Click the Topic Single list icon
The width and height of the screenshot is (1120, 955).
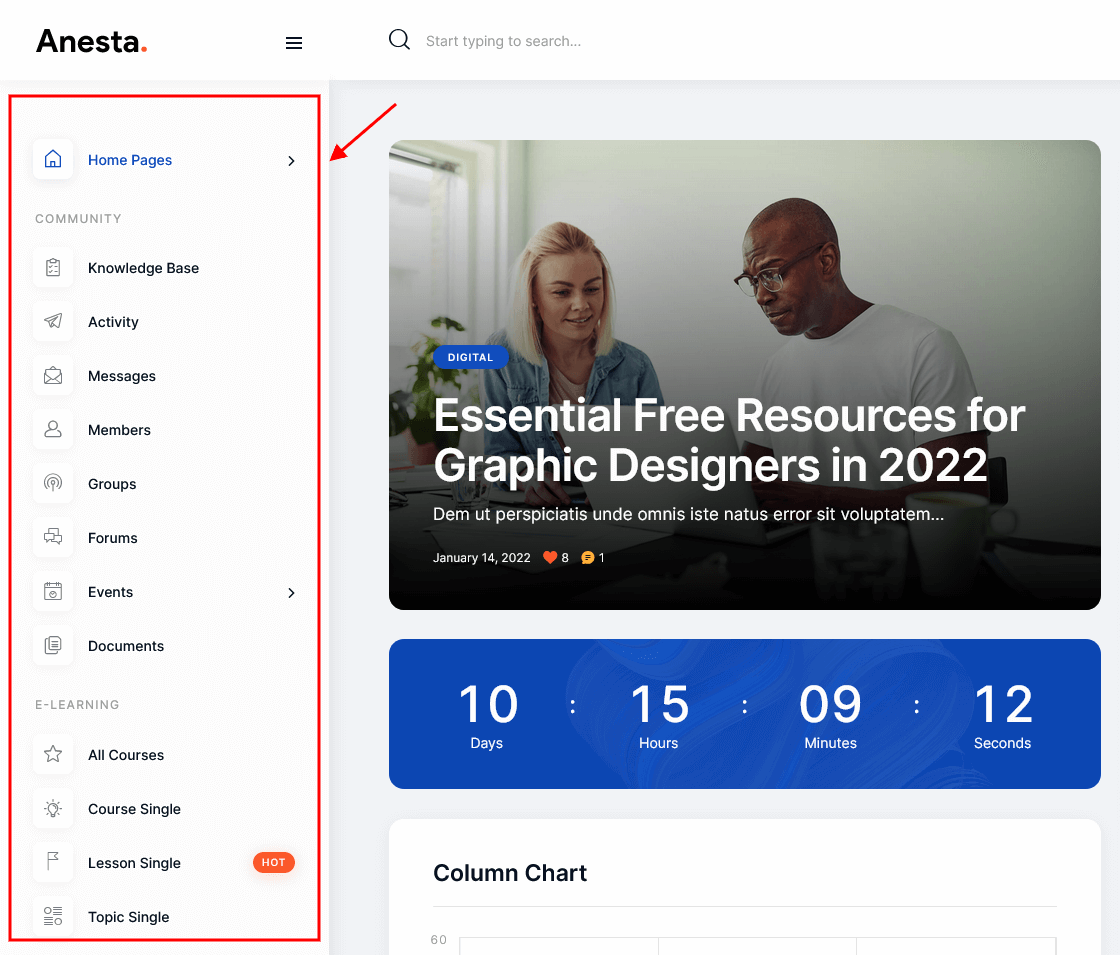pos(53,916)
